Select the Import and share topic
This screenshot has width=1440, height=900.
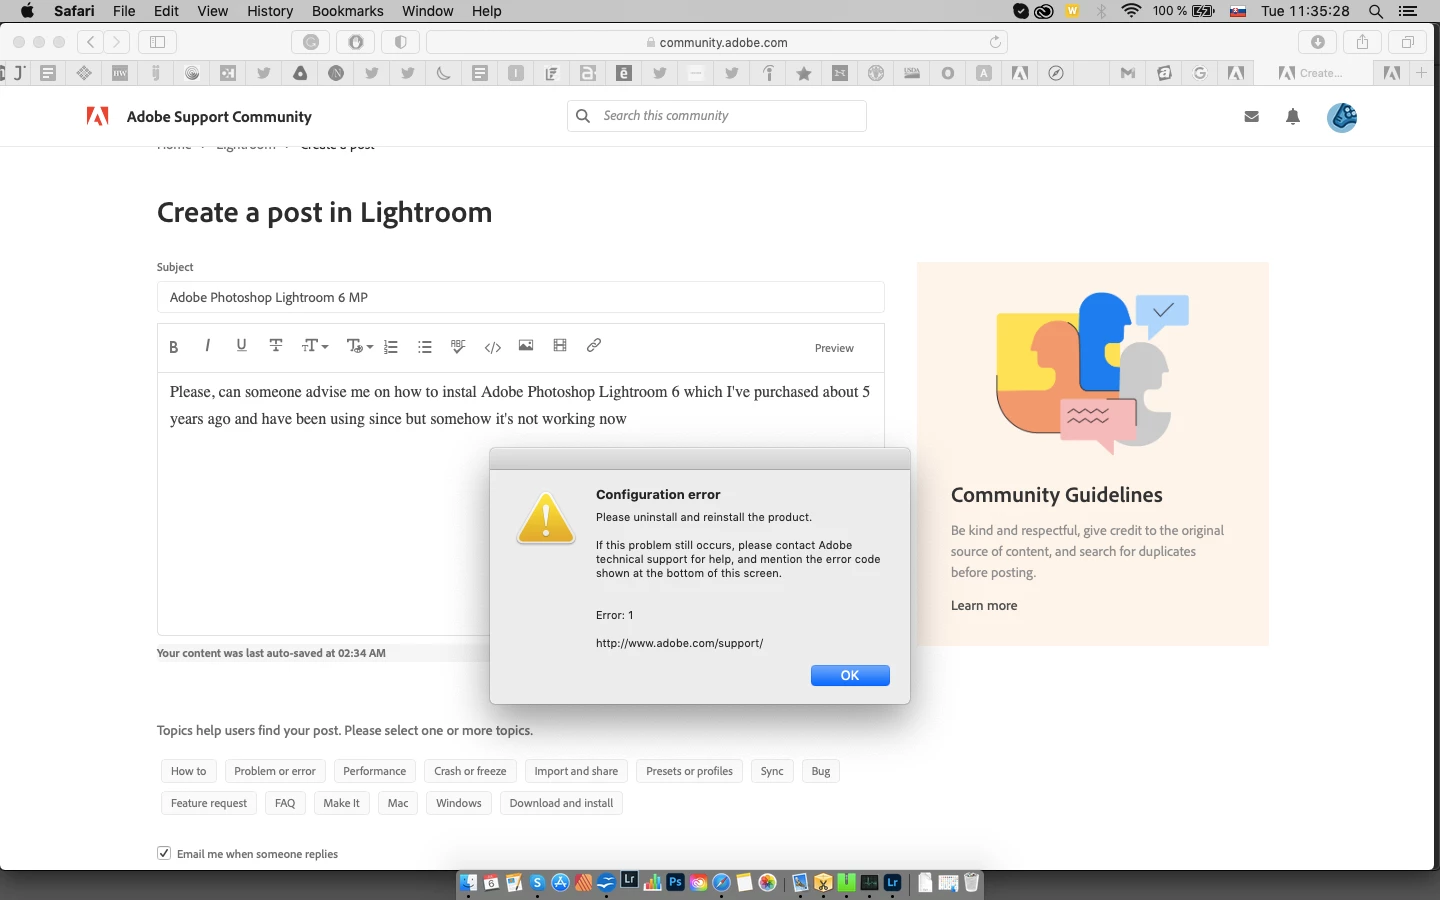tap(576, 771)
